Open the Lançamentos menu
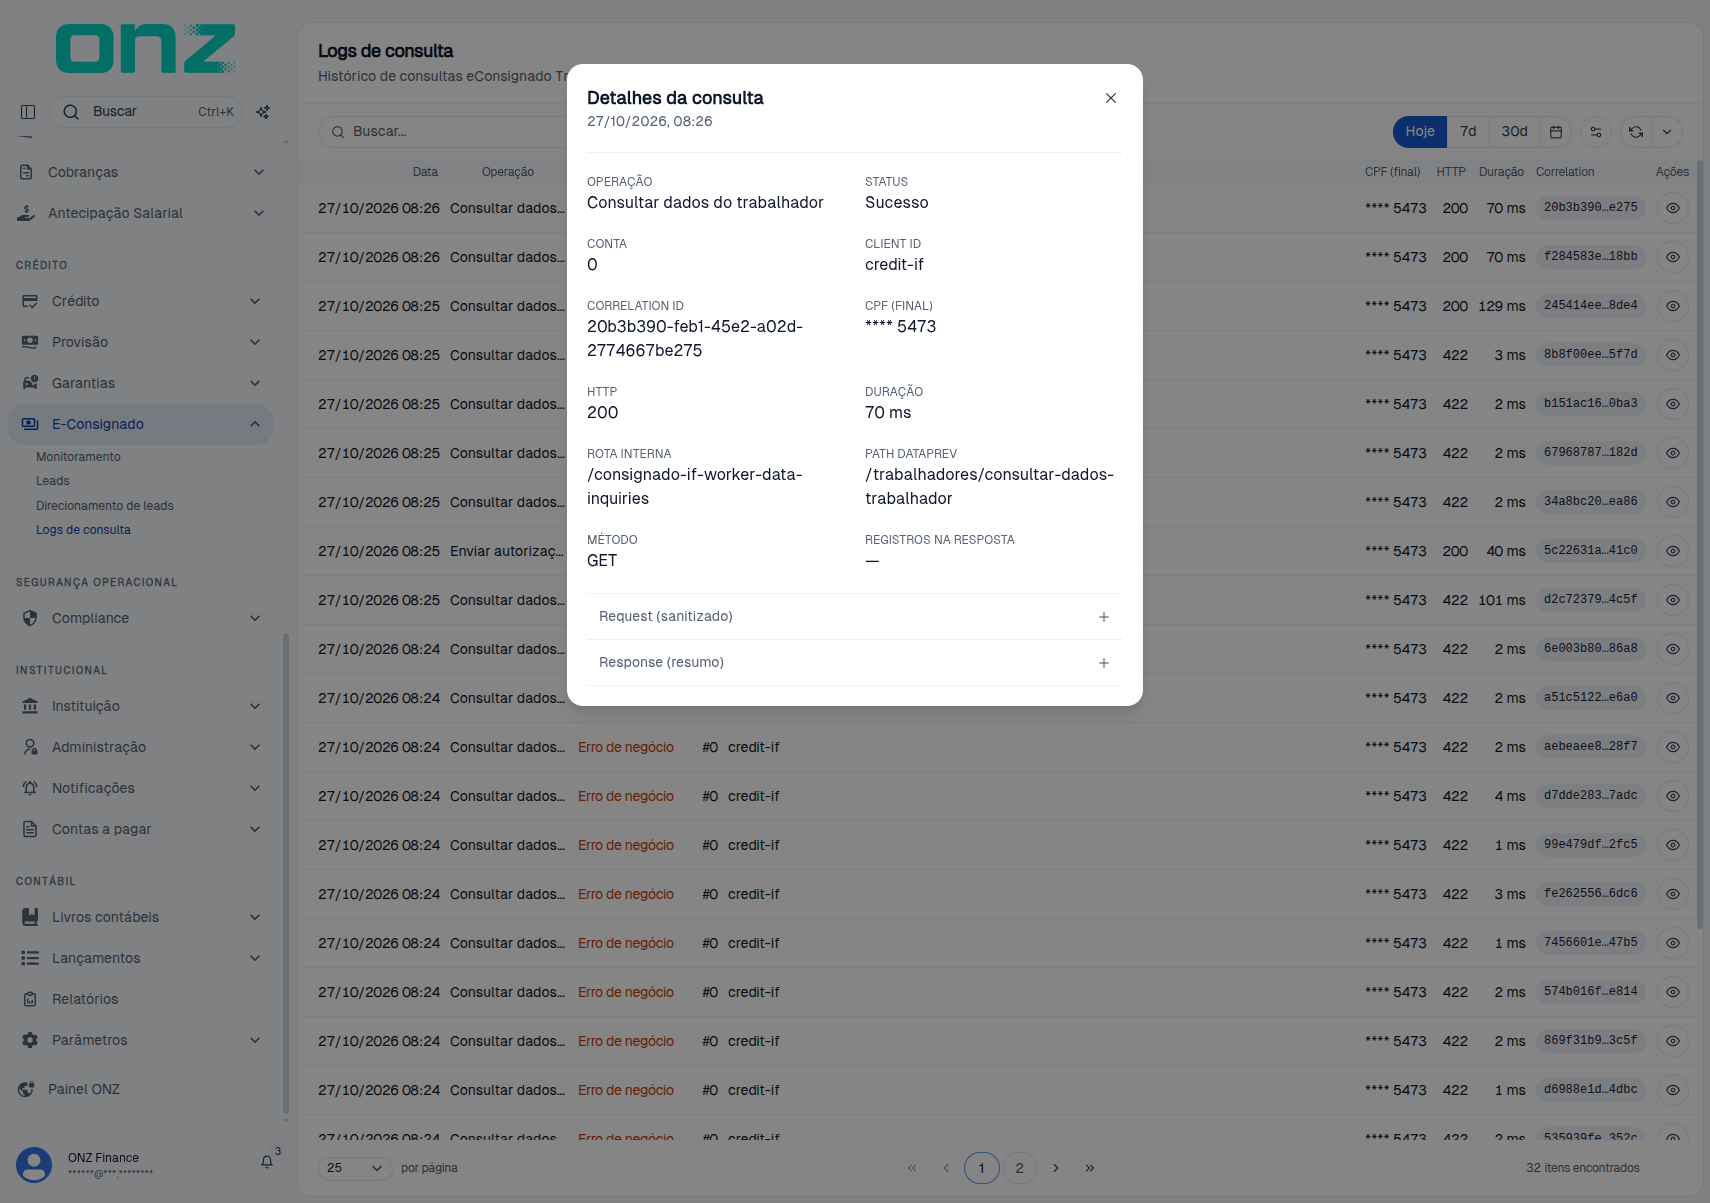The width and height of the screenshot is (1710, 1203). point(142,958)
